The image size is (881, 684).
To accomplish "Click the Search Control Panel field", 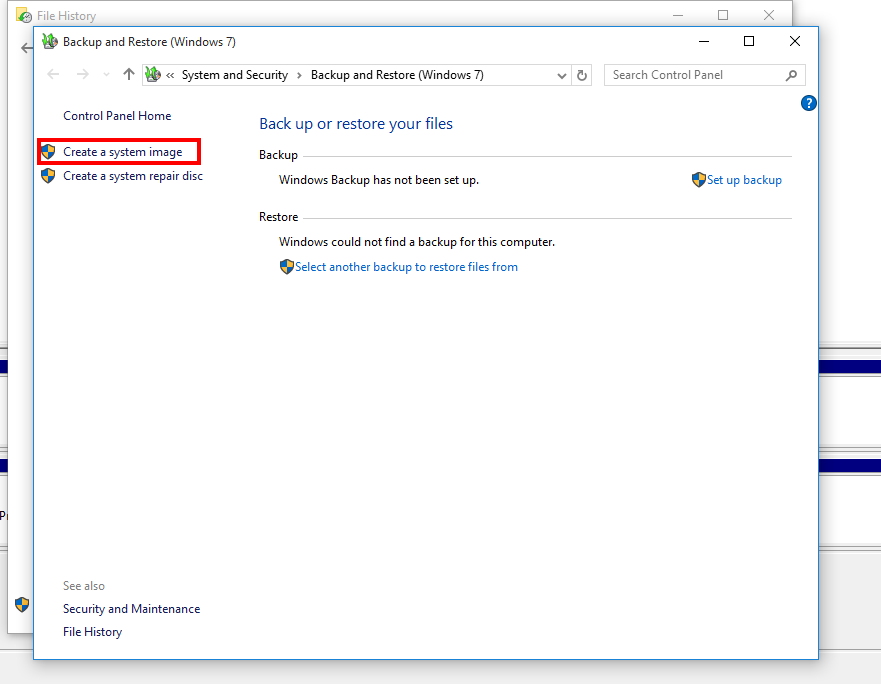I will pyautogui.click(x=694, y=75).
